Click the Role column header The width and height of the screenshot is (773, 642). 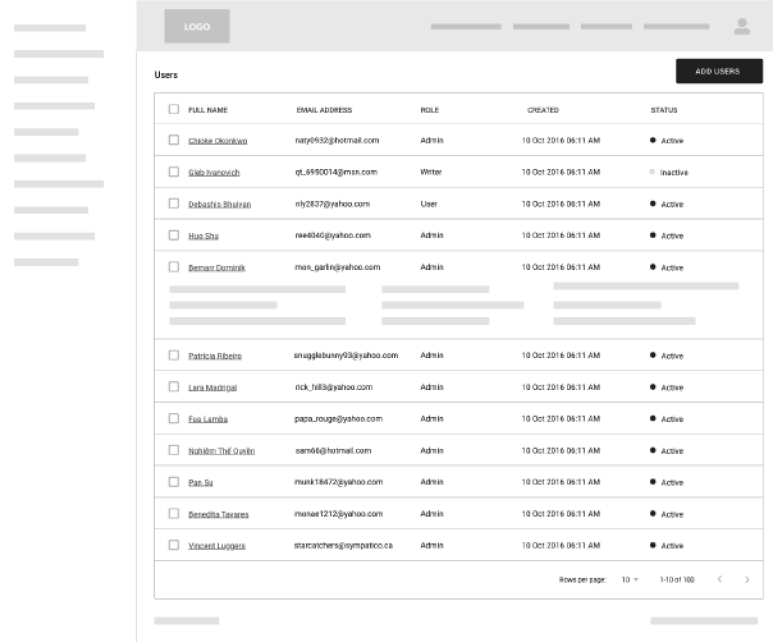tap(429, 110)
